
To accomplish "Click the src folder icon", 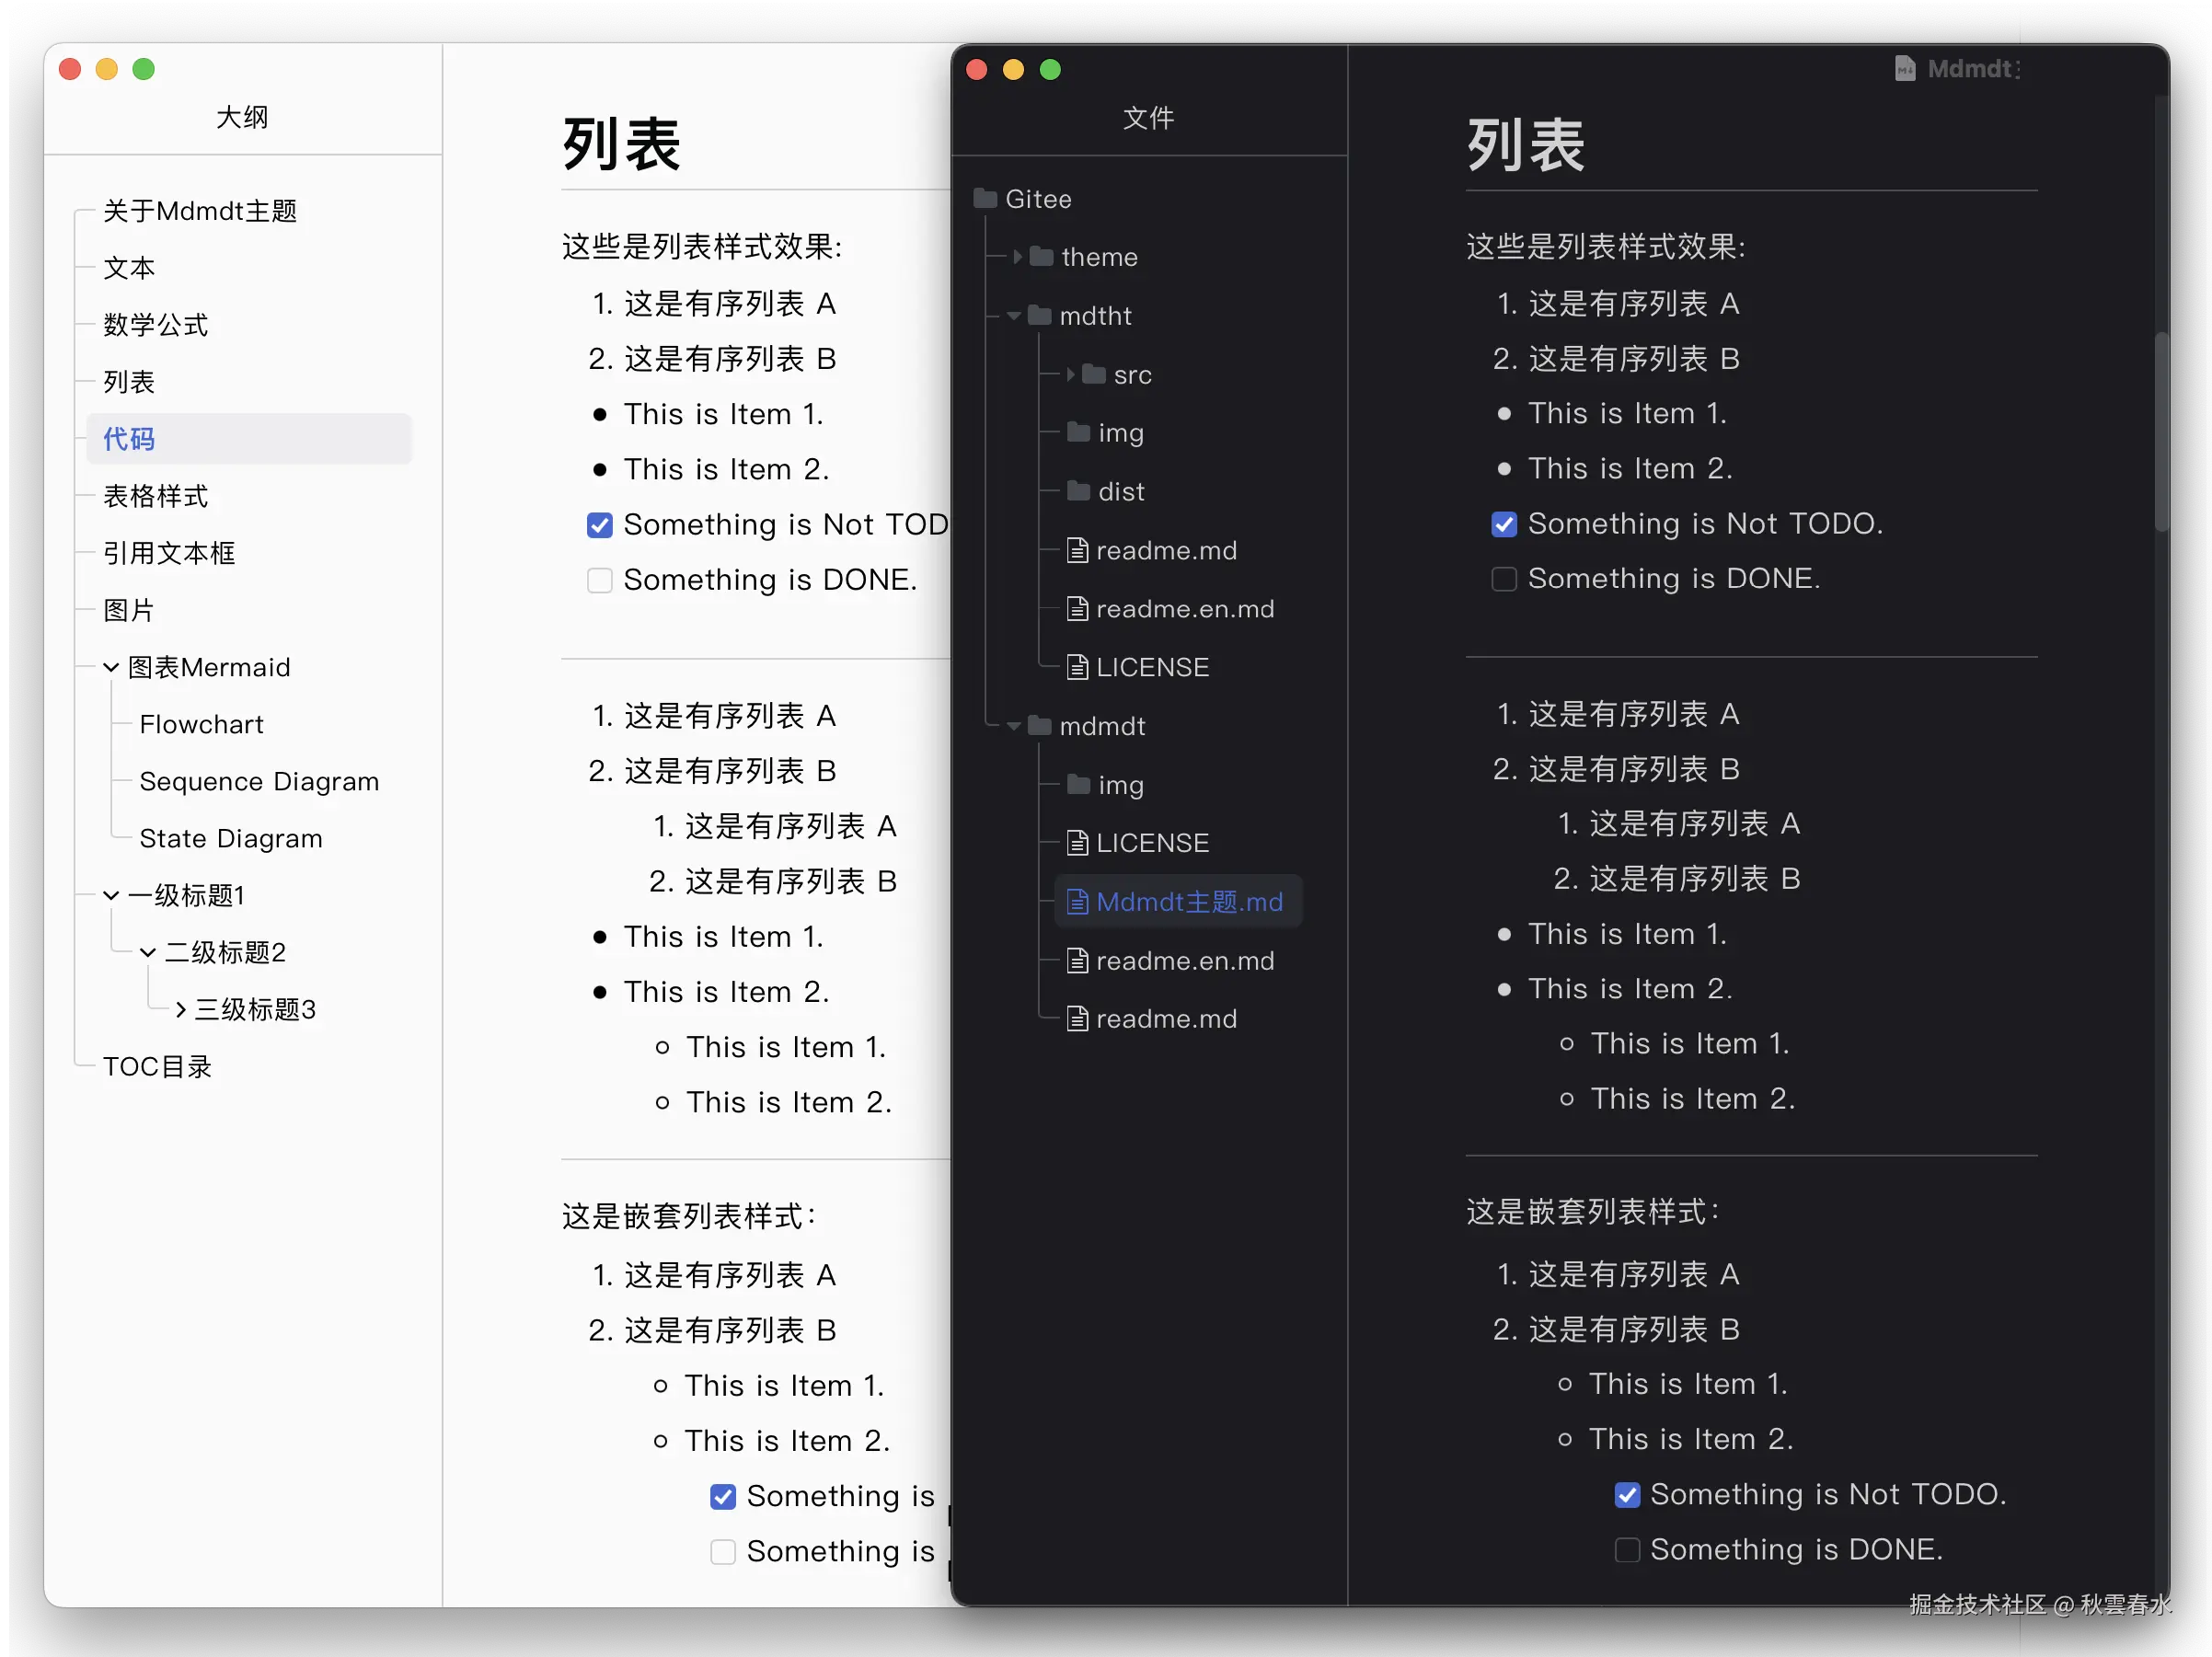I will [x=1094, y=374].
